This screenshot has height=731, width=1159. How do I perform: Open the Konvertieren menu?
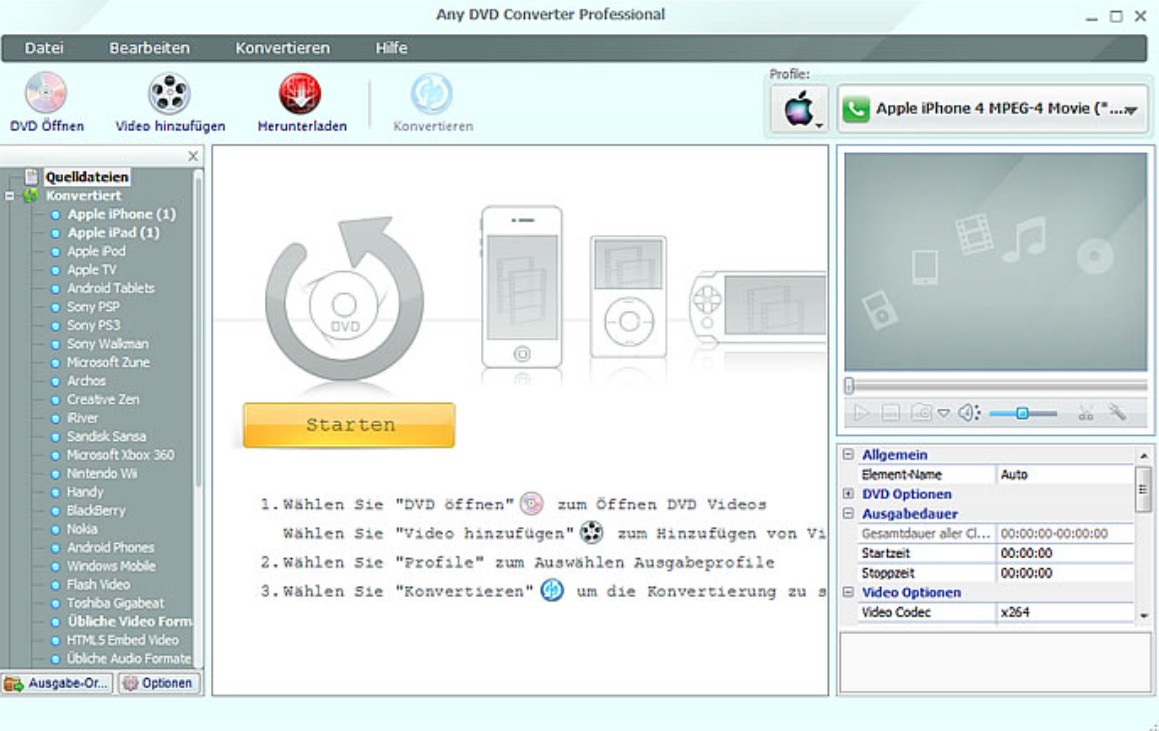(282, 48)
